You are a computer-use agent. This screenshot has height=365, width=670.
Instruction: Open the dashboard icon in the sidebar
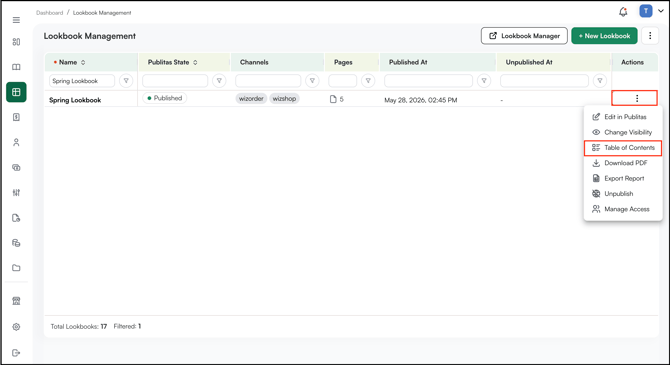click(x=16, y=42)
